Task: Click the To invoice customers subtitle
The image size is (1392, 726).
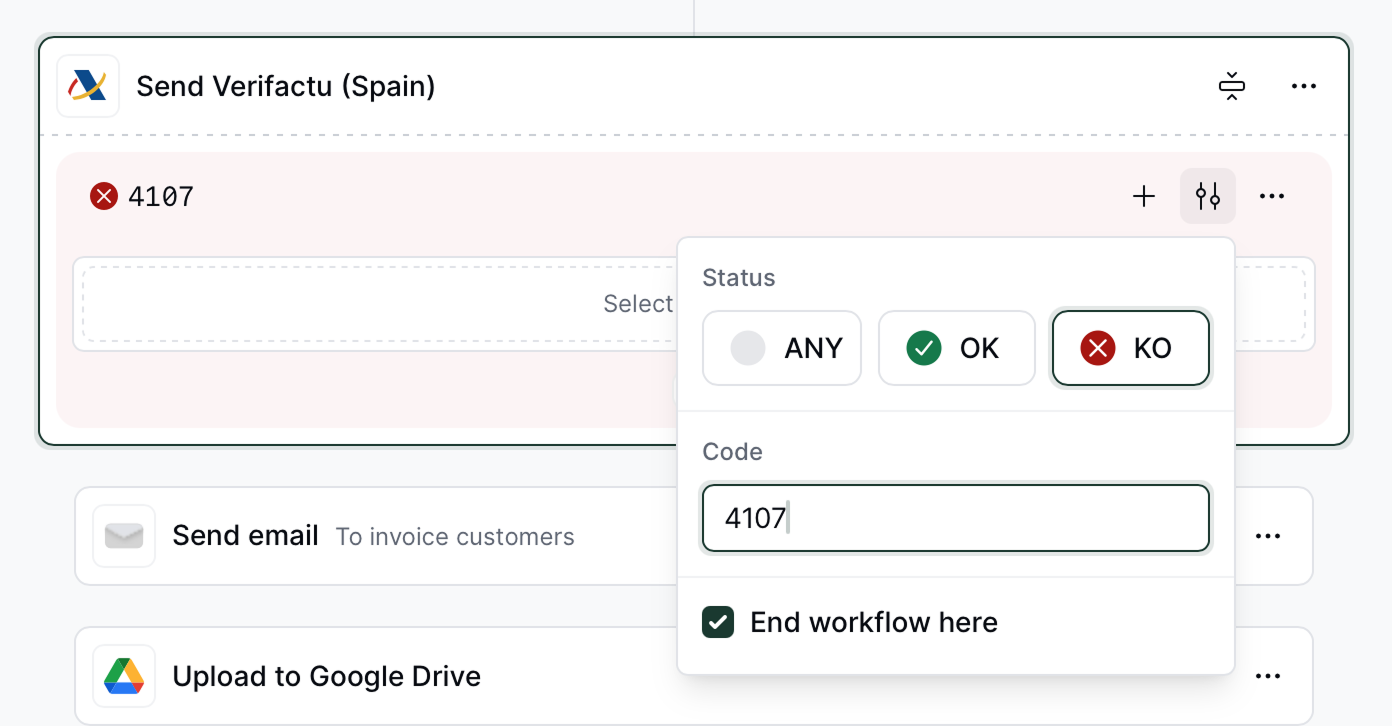Action: [455, 537]
